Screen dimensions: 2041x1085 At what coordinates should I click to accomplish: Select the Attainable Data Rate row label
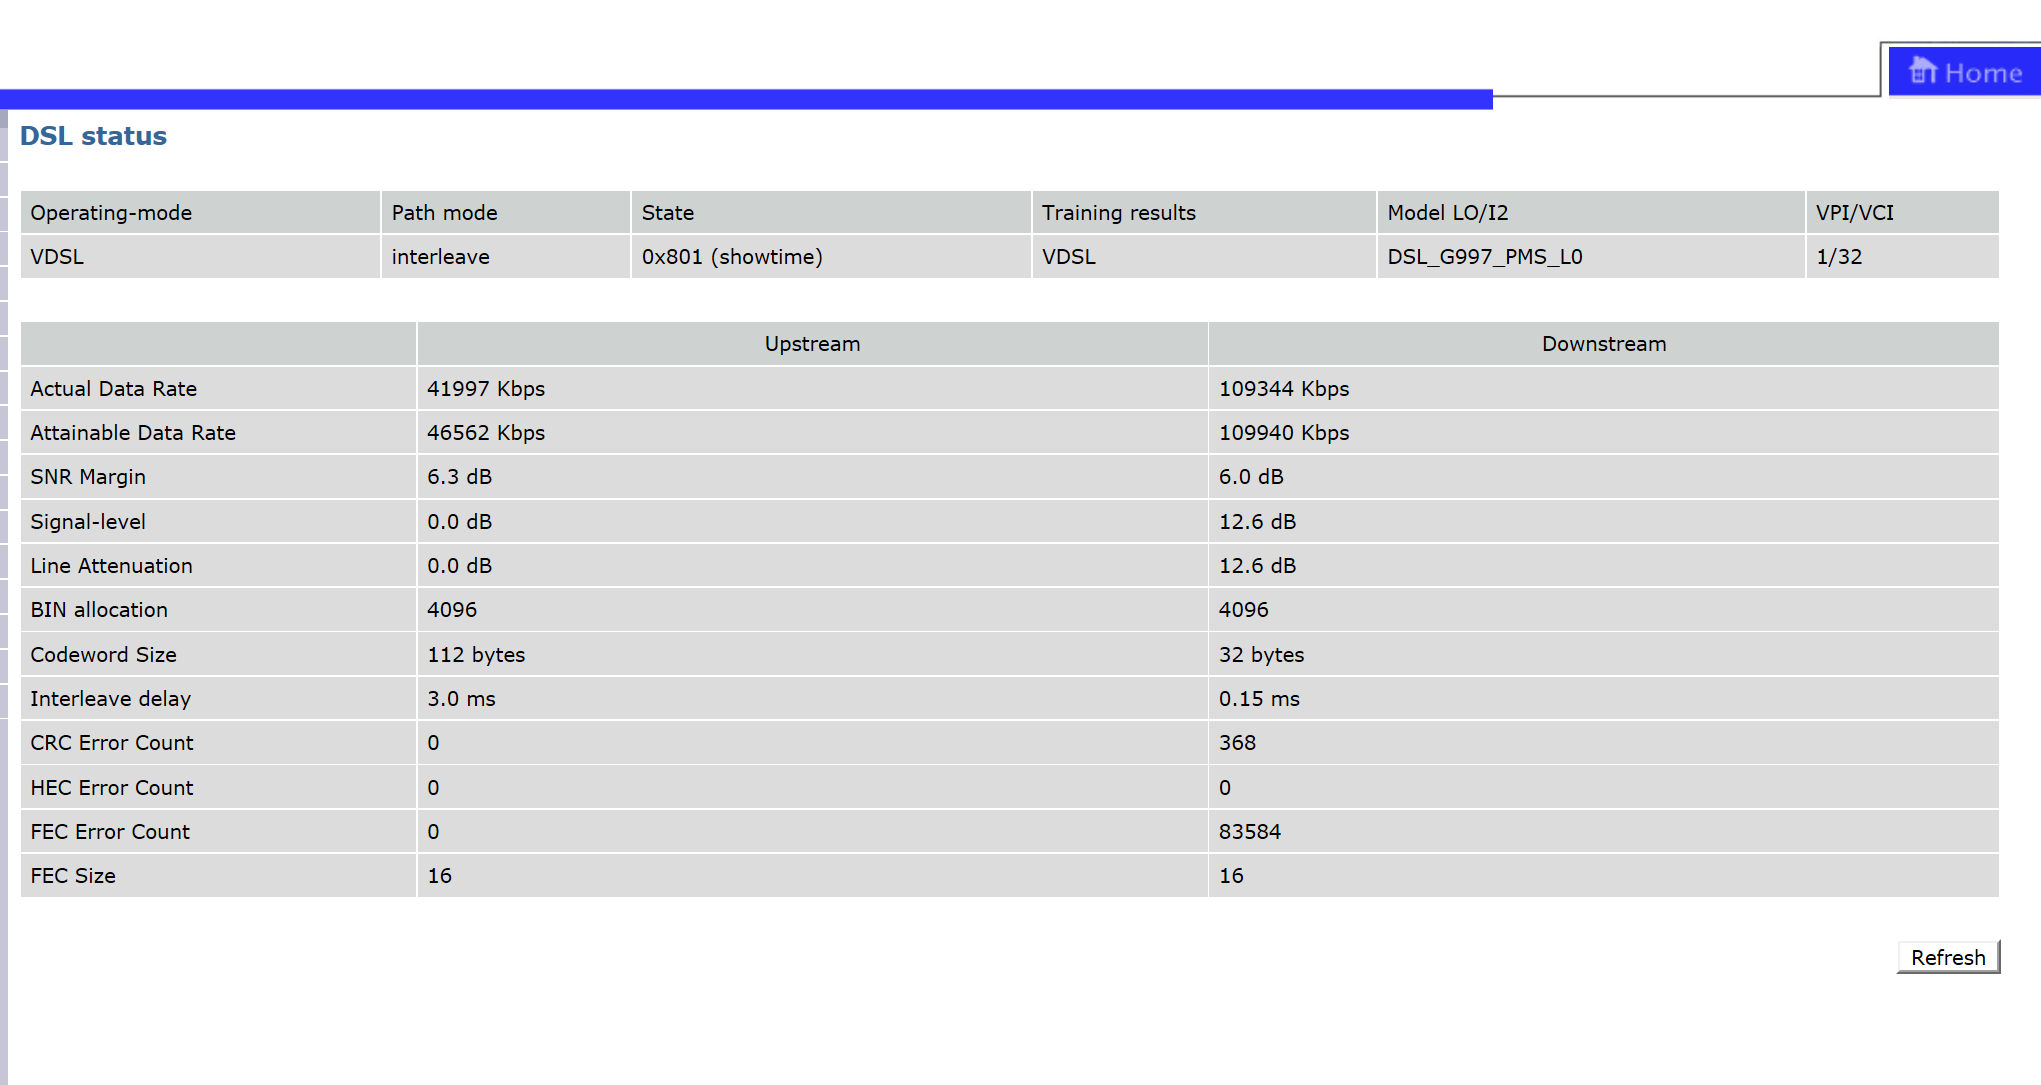[133, 433]
